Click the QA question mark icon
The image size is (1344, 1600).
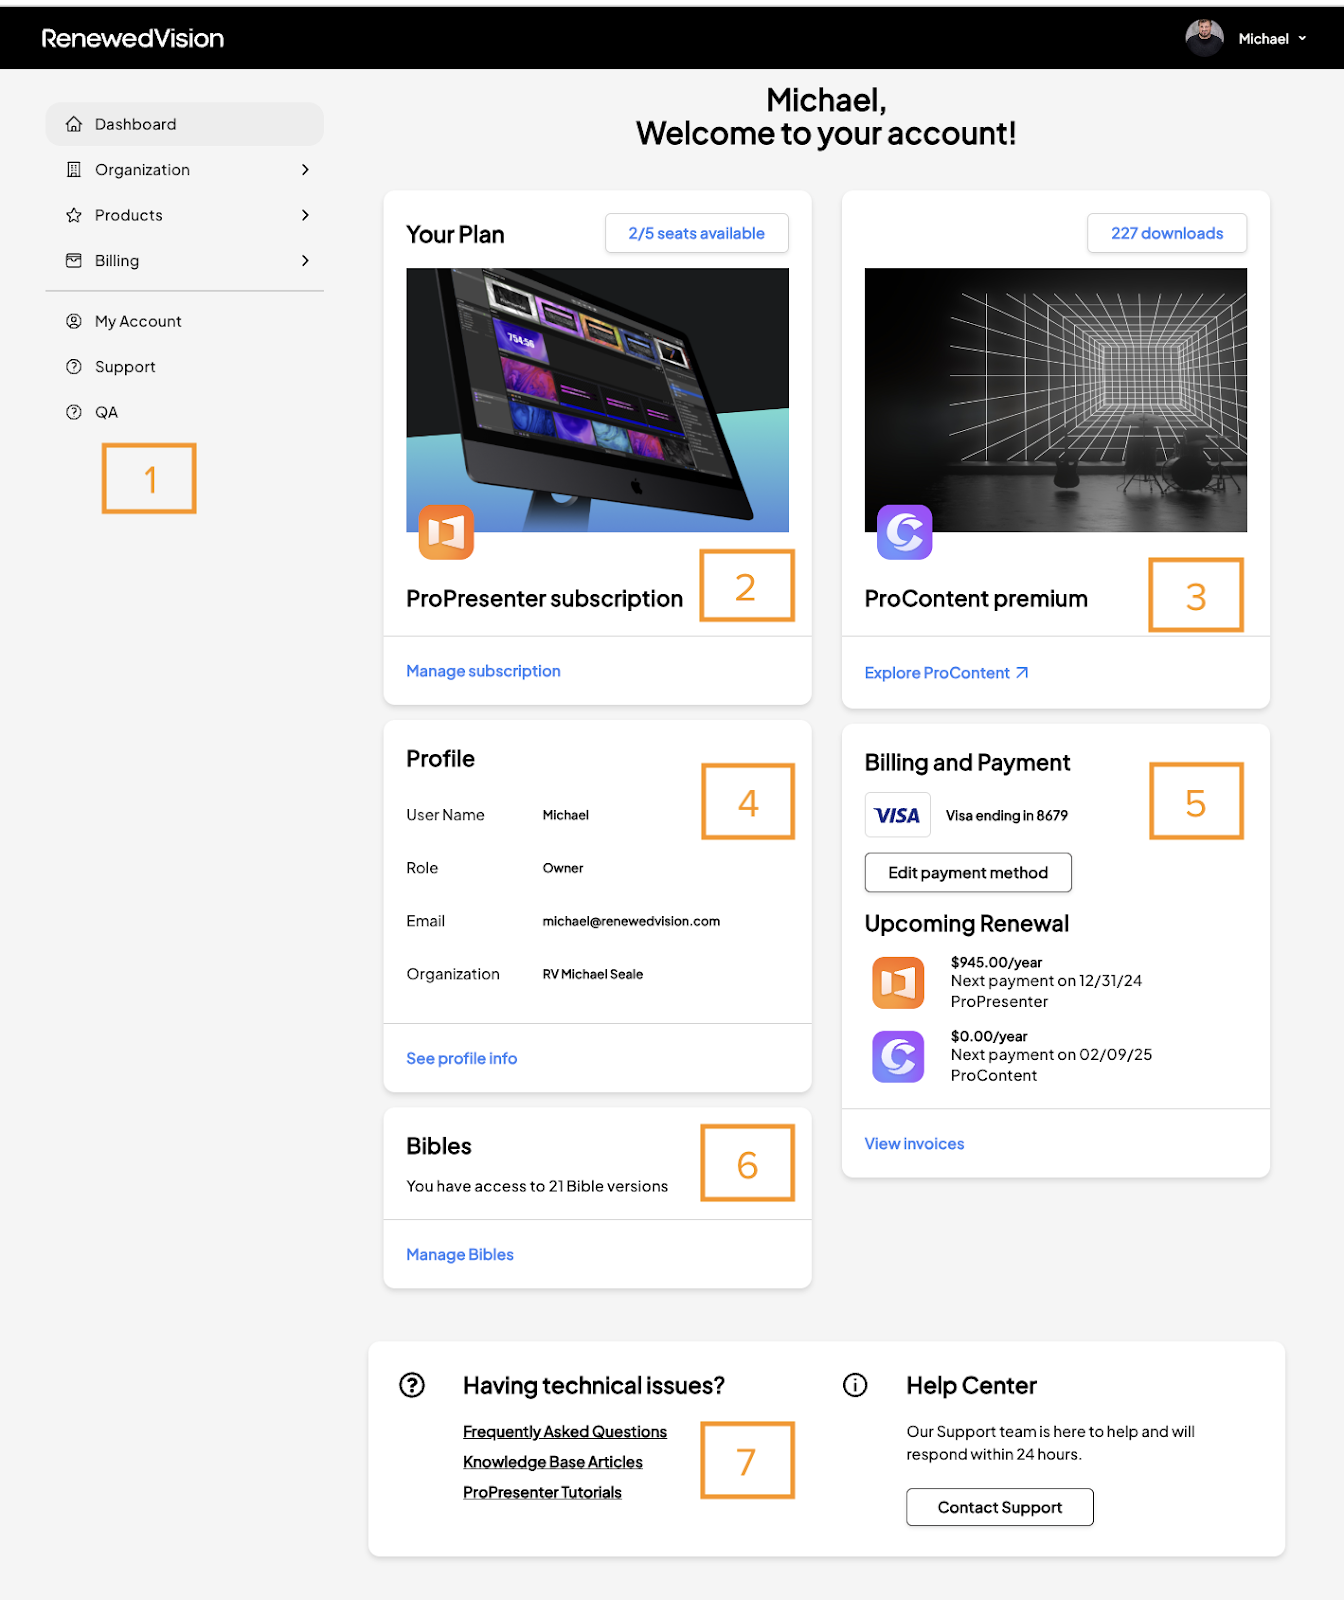pos(74,412)
